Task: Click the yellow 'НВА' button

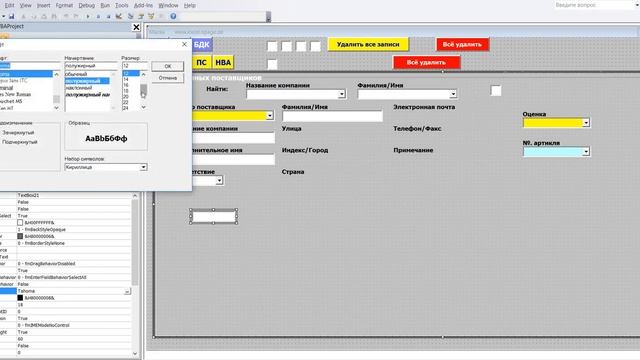Action: tap(223, 62)
